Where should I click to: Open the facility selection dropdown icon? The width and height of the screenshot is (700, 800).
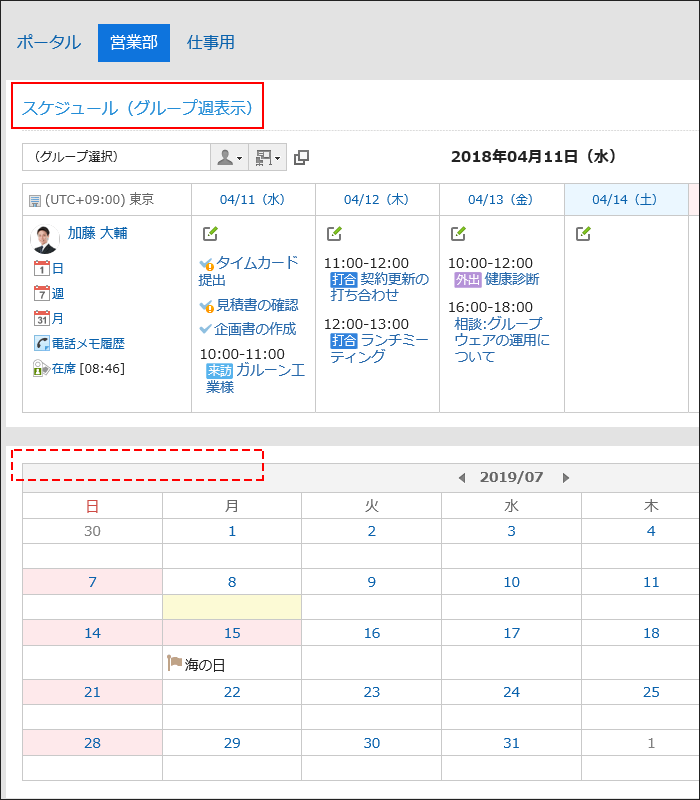(x=267, y=157)
